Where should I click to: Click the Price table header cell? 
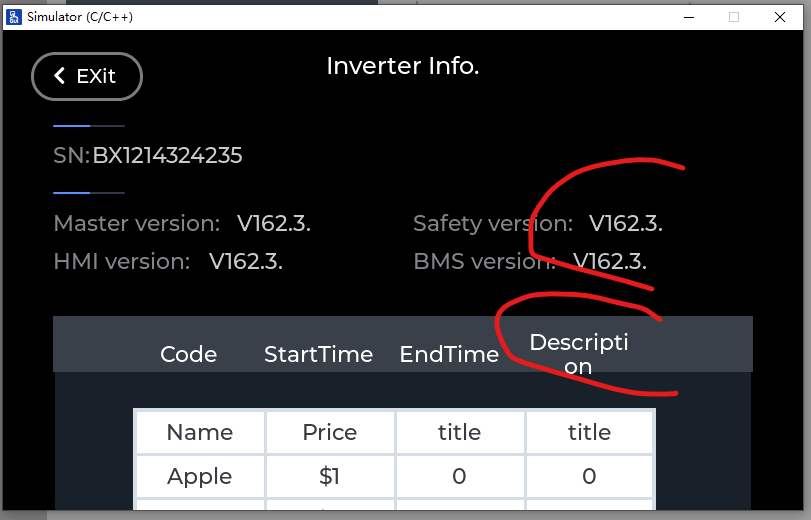(x=330, y=432)
